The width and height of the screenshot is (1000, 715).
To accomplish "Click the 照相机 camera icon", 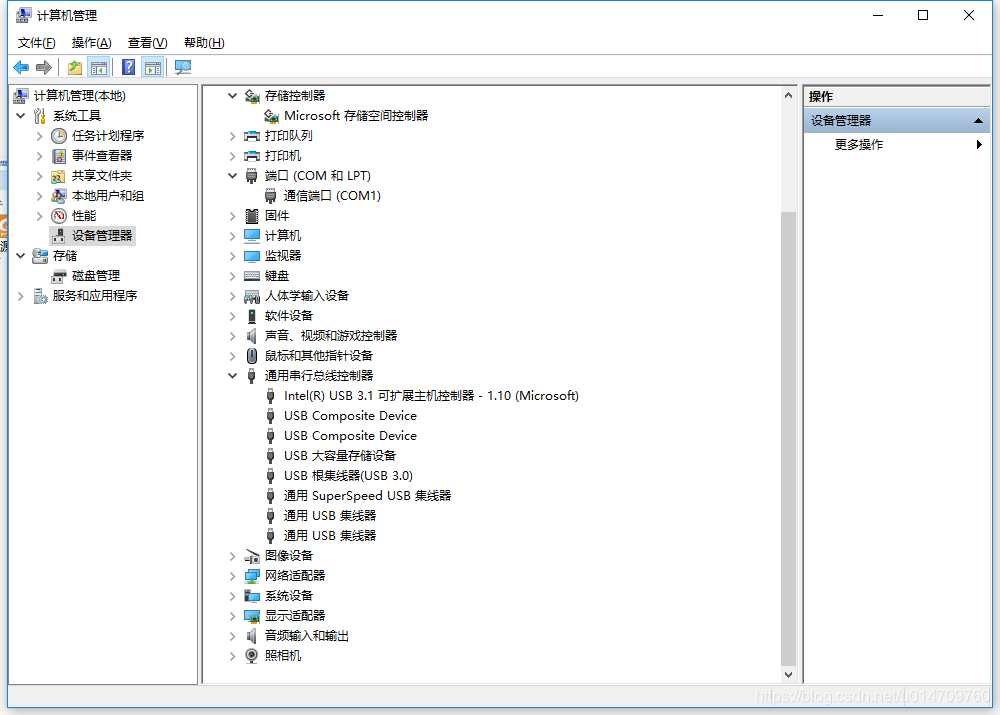I will pos(252,656).
